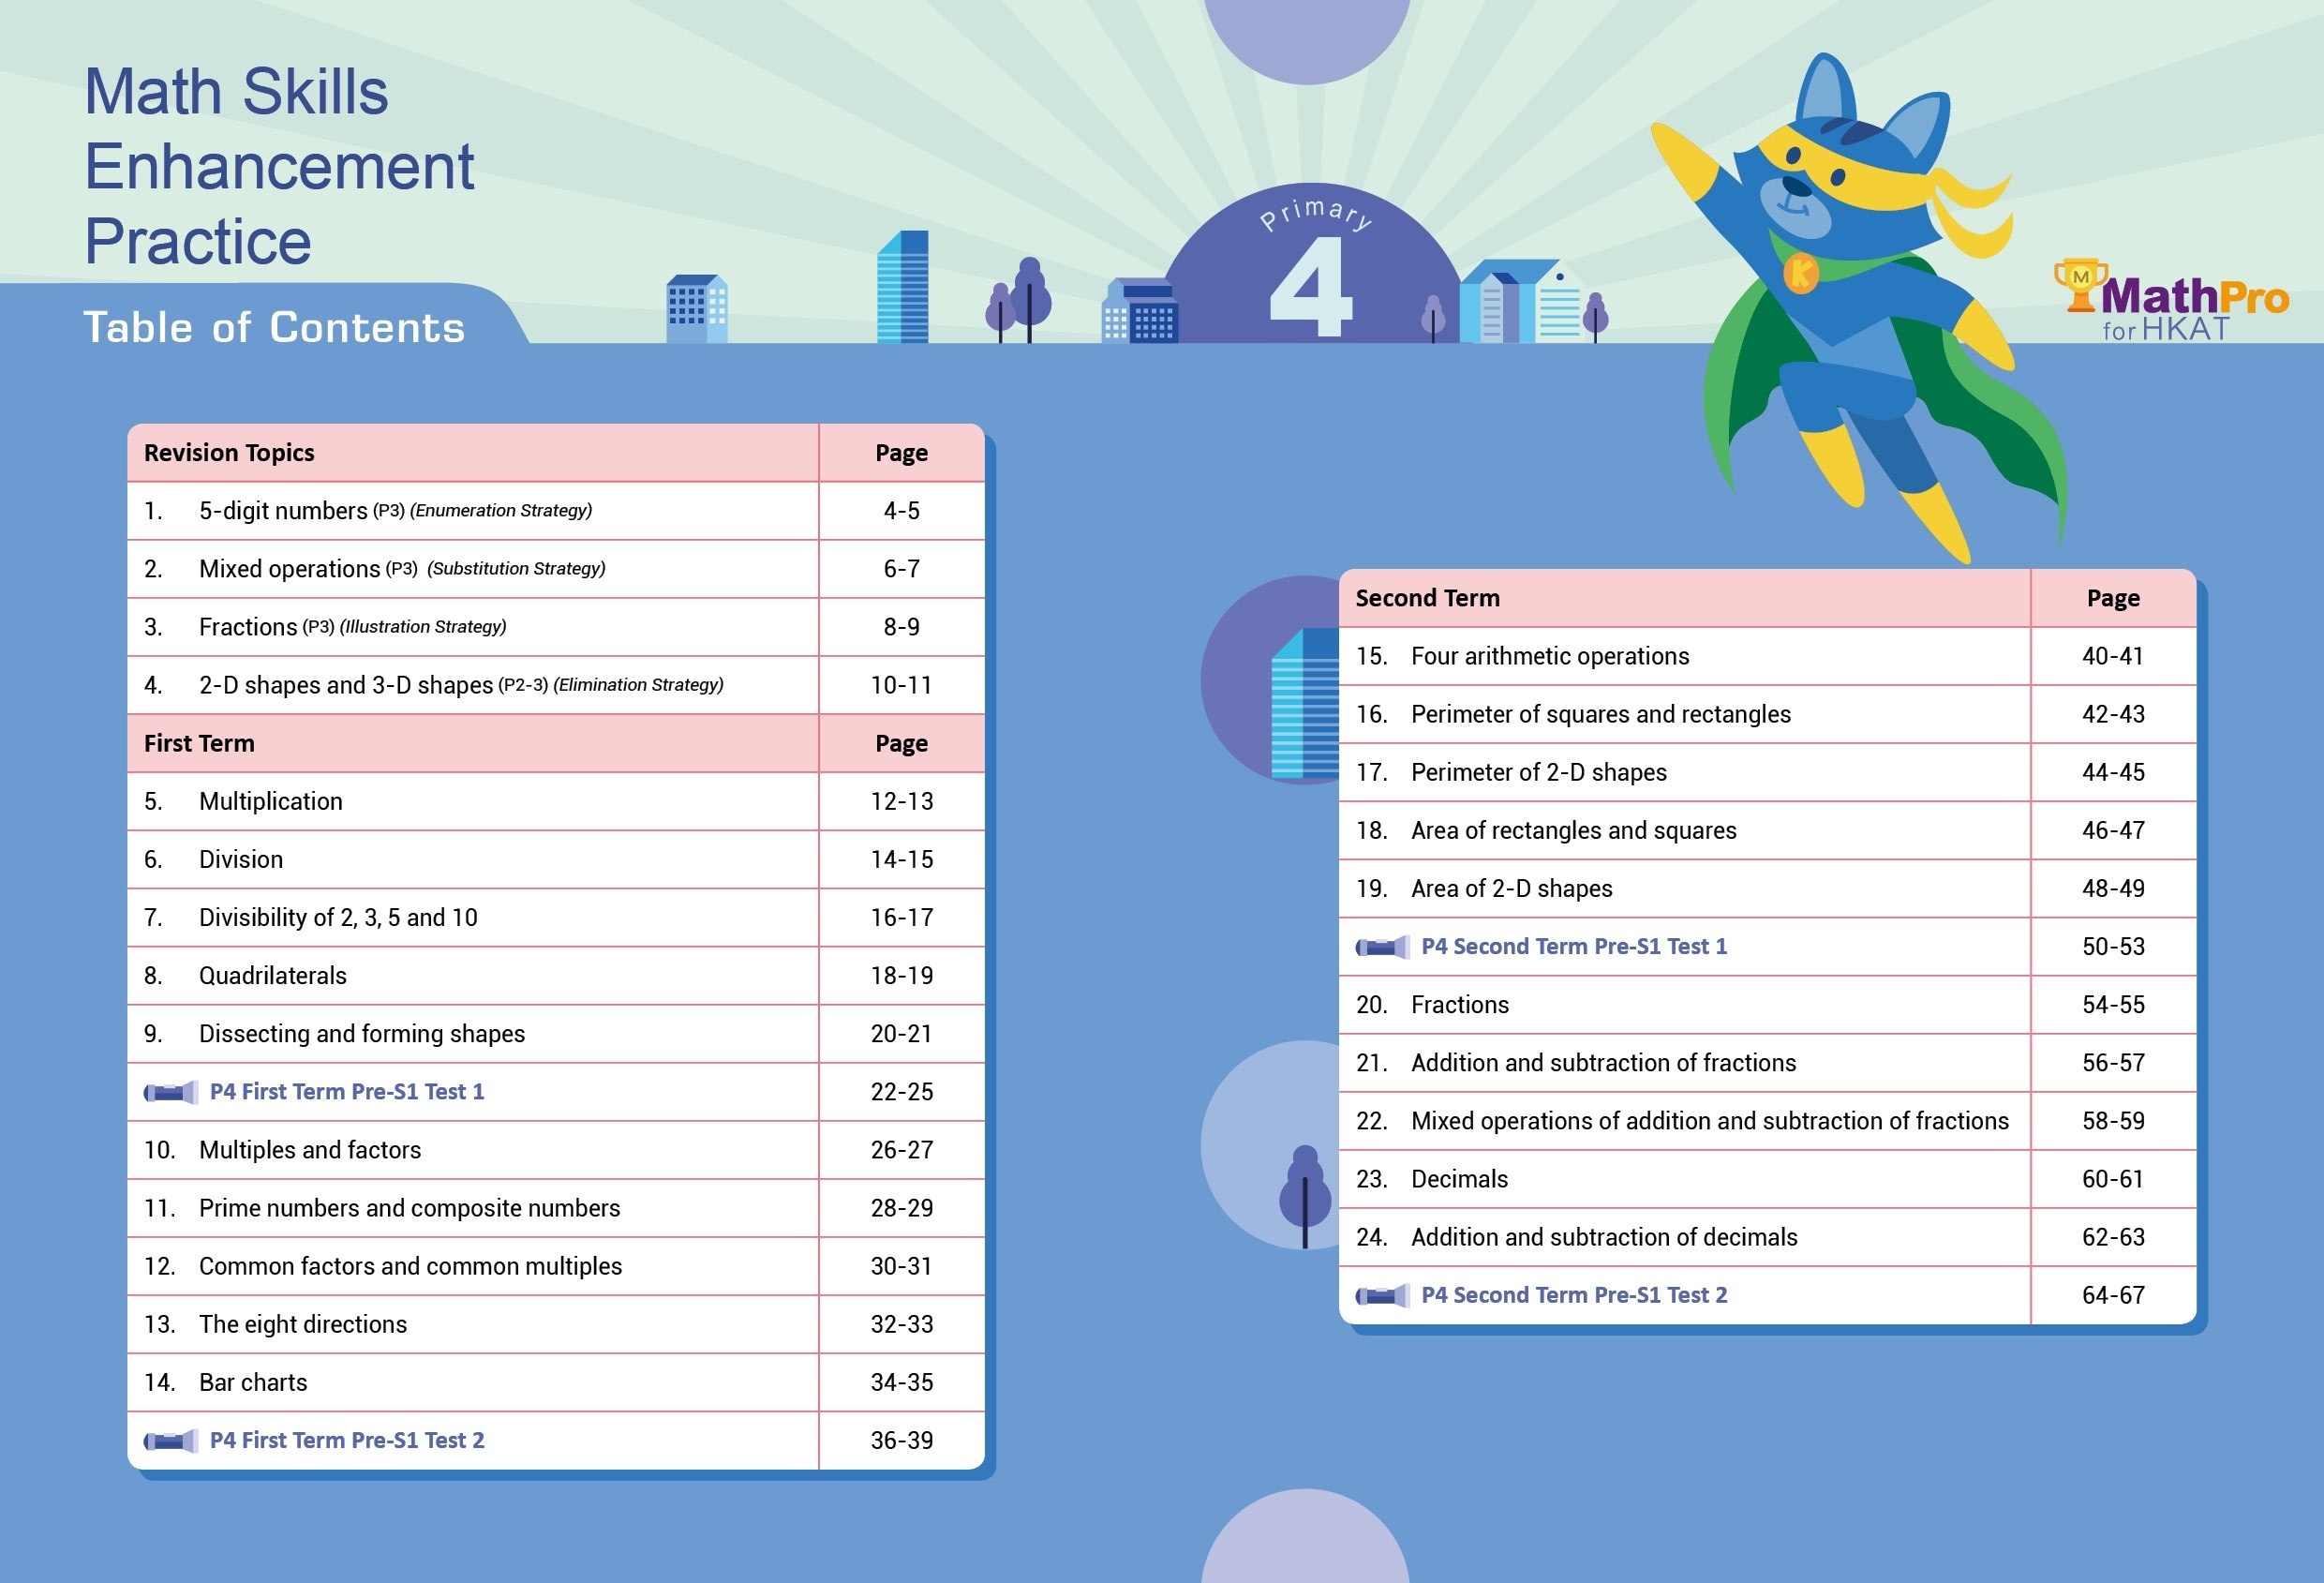Click page range 50-53

[x=2113, y=947]
